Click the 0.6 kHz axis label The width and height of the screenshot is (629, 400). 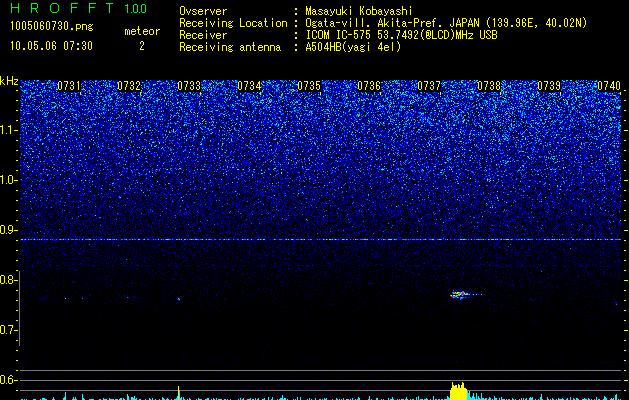point(9,380)
